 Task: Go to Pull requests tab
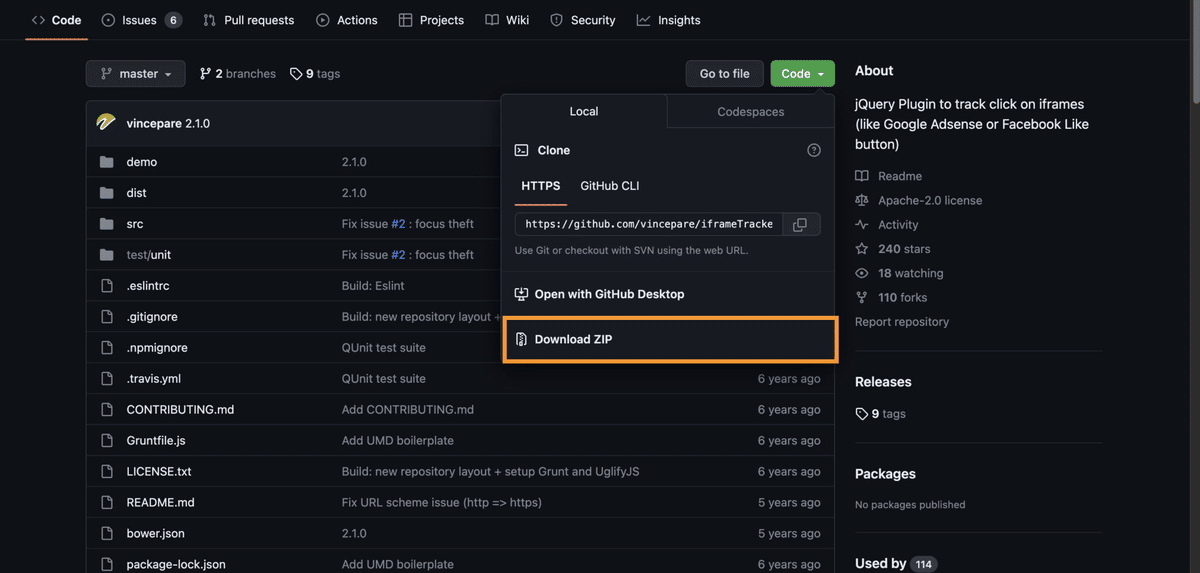tap(248, 20)
